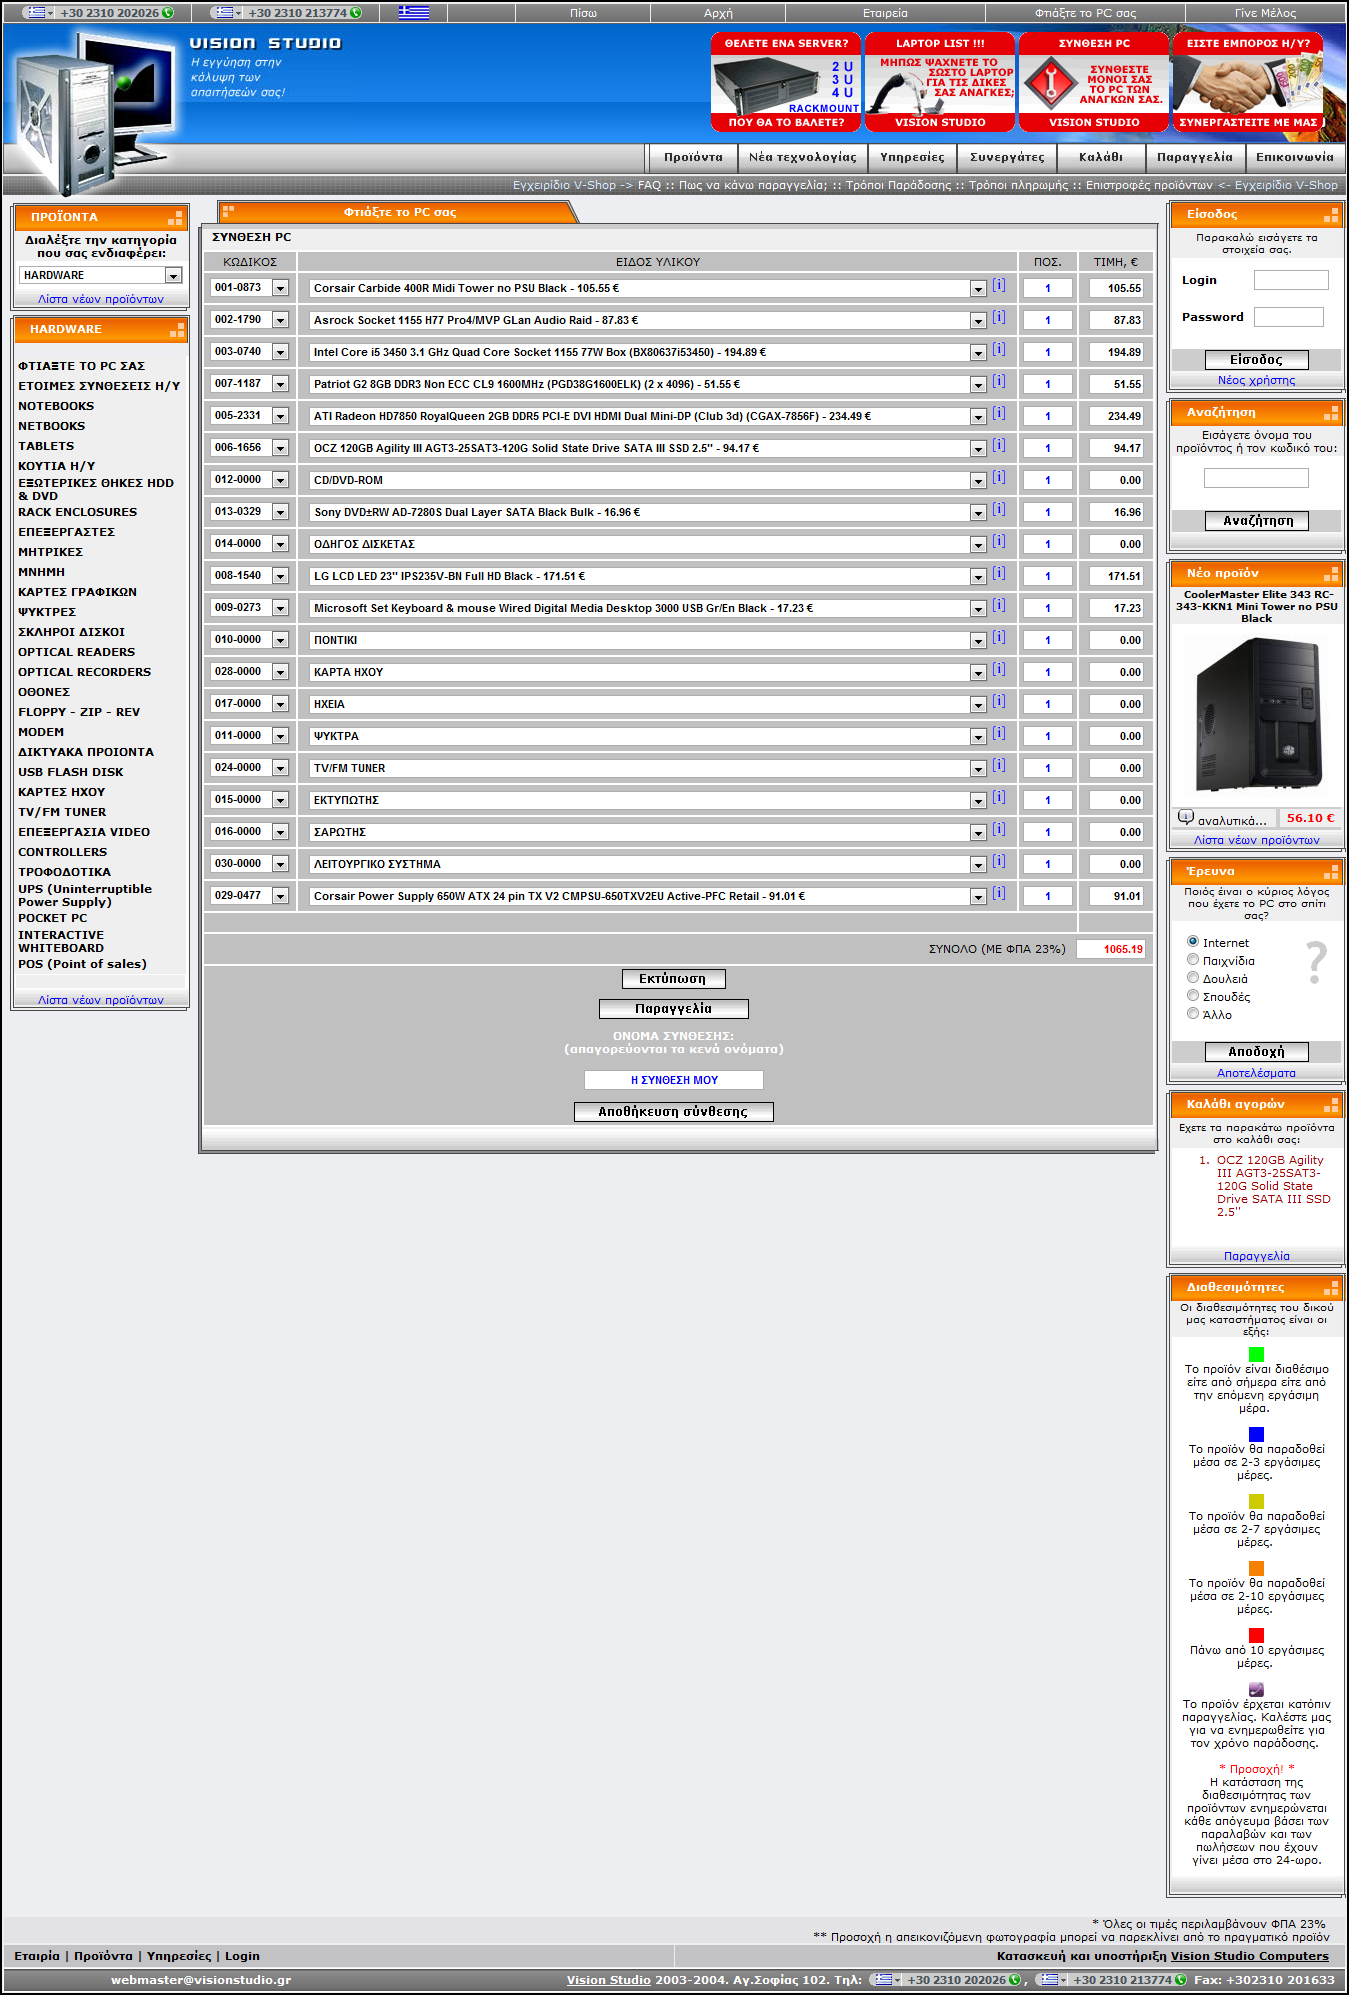
Task: Open the Νέα τεχνολογίας menu
Action: (802, 157)
